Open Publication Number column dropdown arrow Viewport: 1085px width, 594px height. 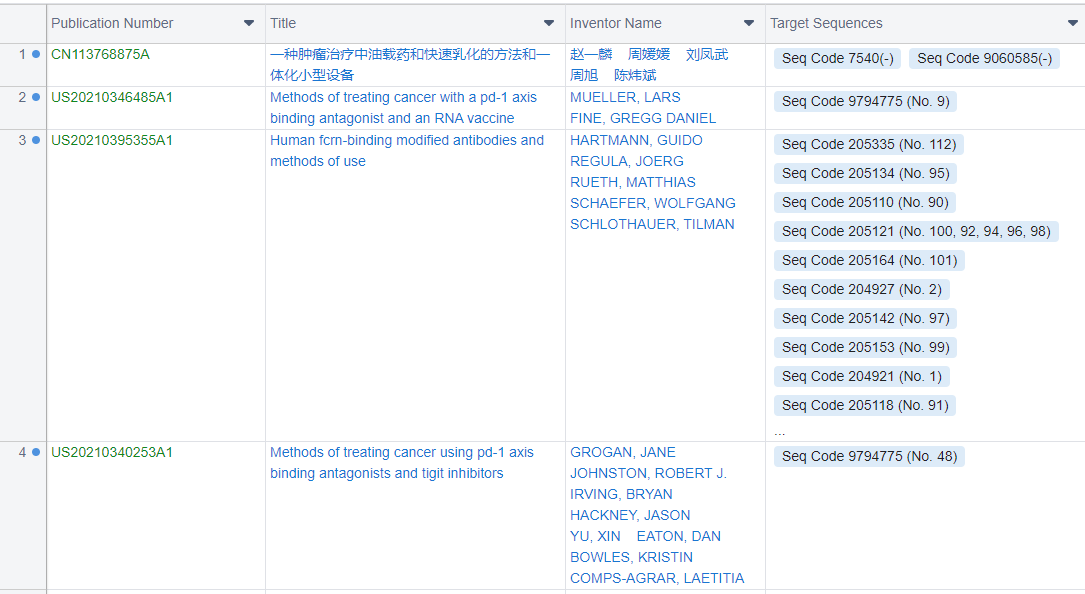249,23
